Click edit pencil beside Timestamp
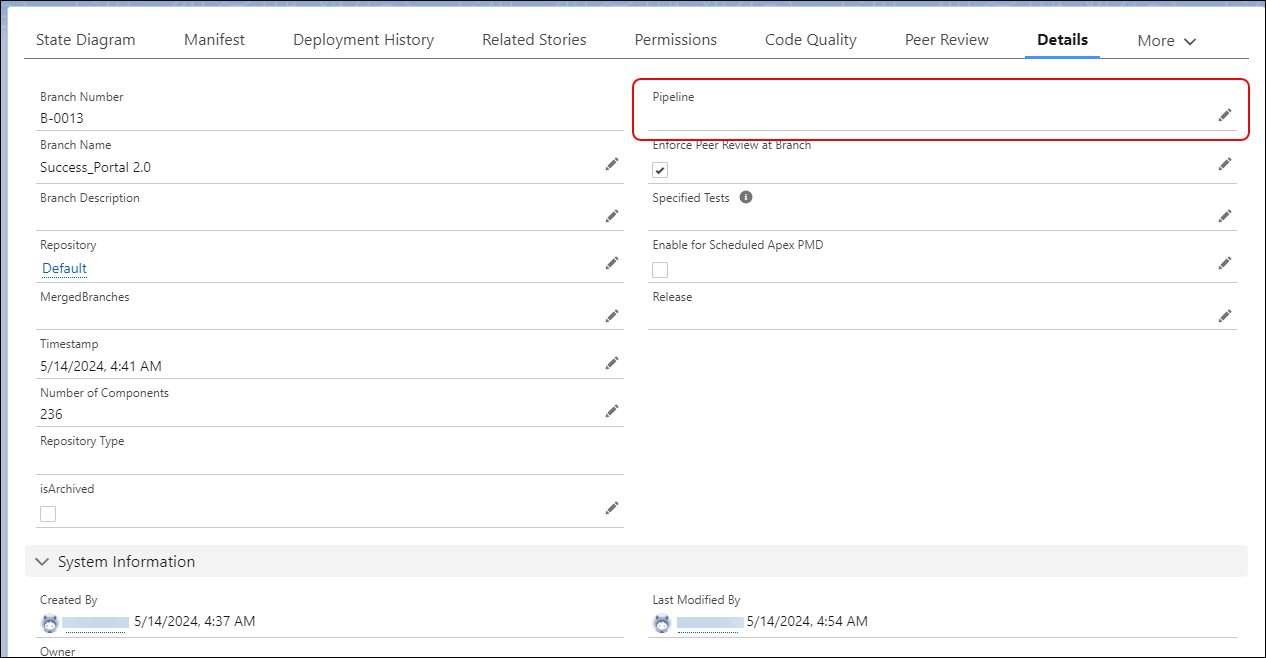 [x=612, y=363]
